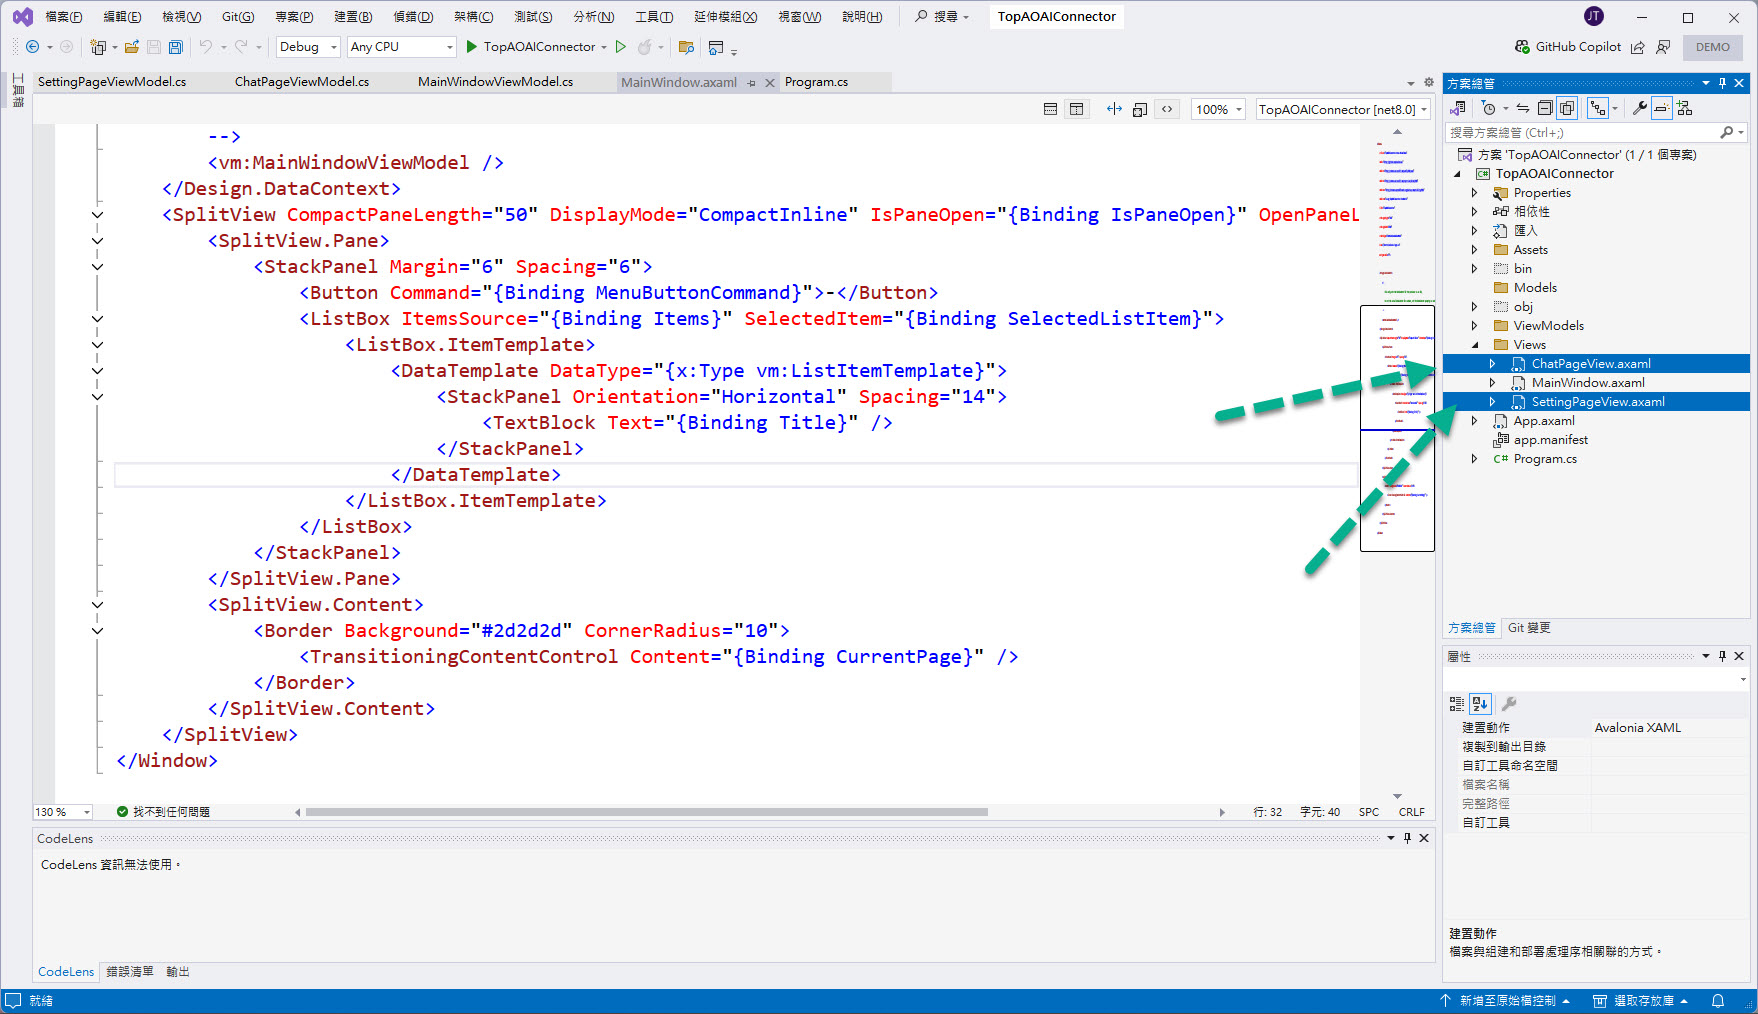Click Categorized view icon in Properties panel
This screenshot has width=1758, height=1014.
(x=1457, y=704)
